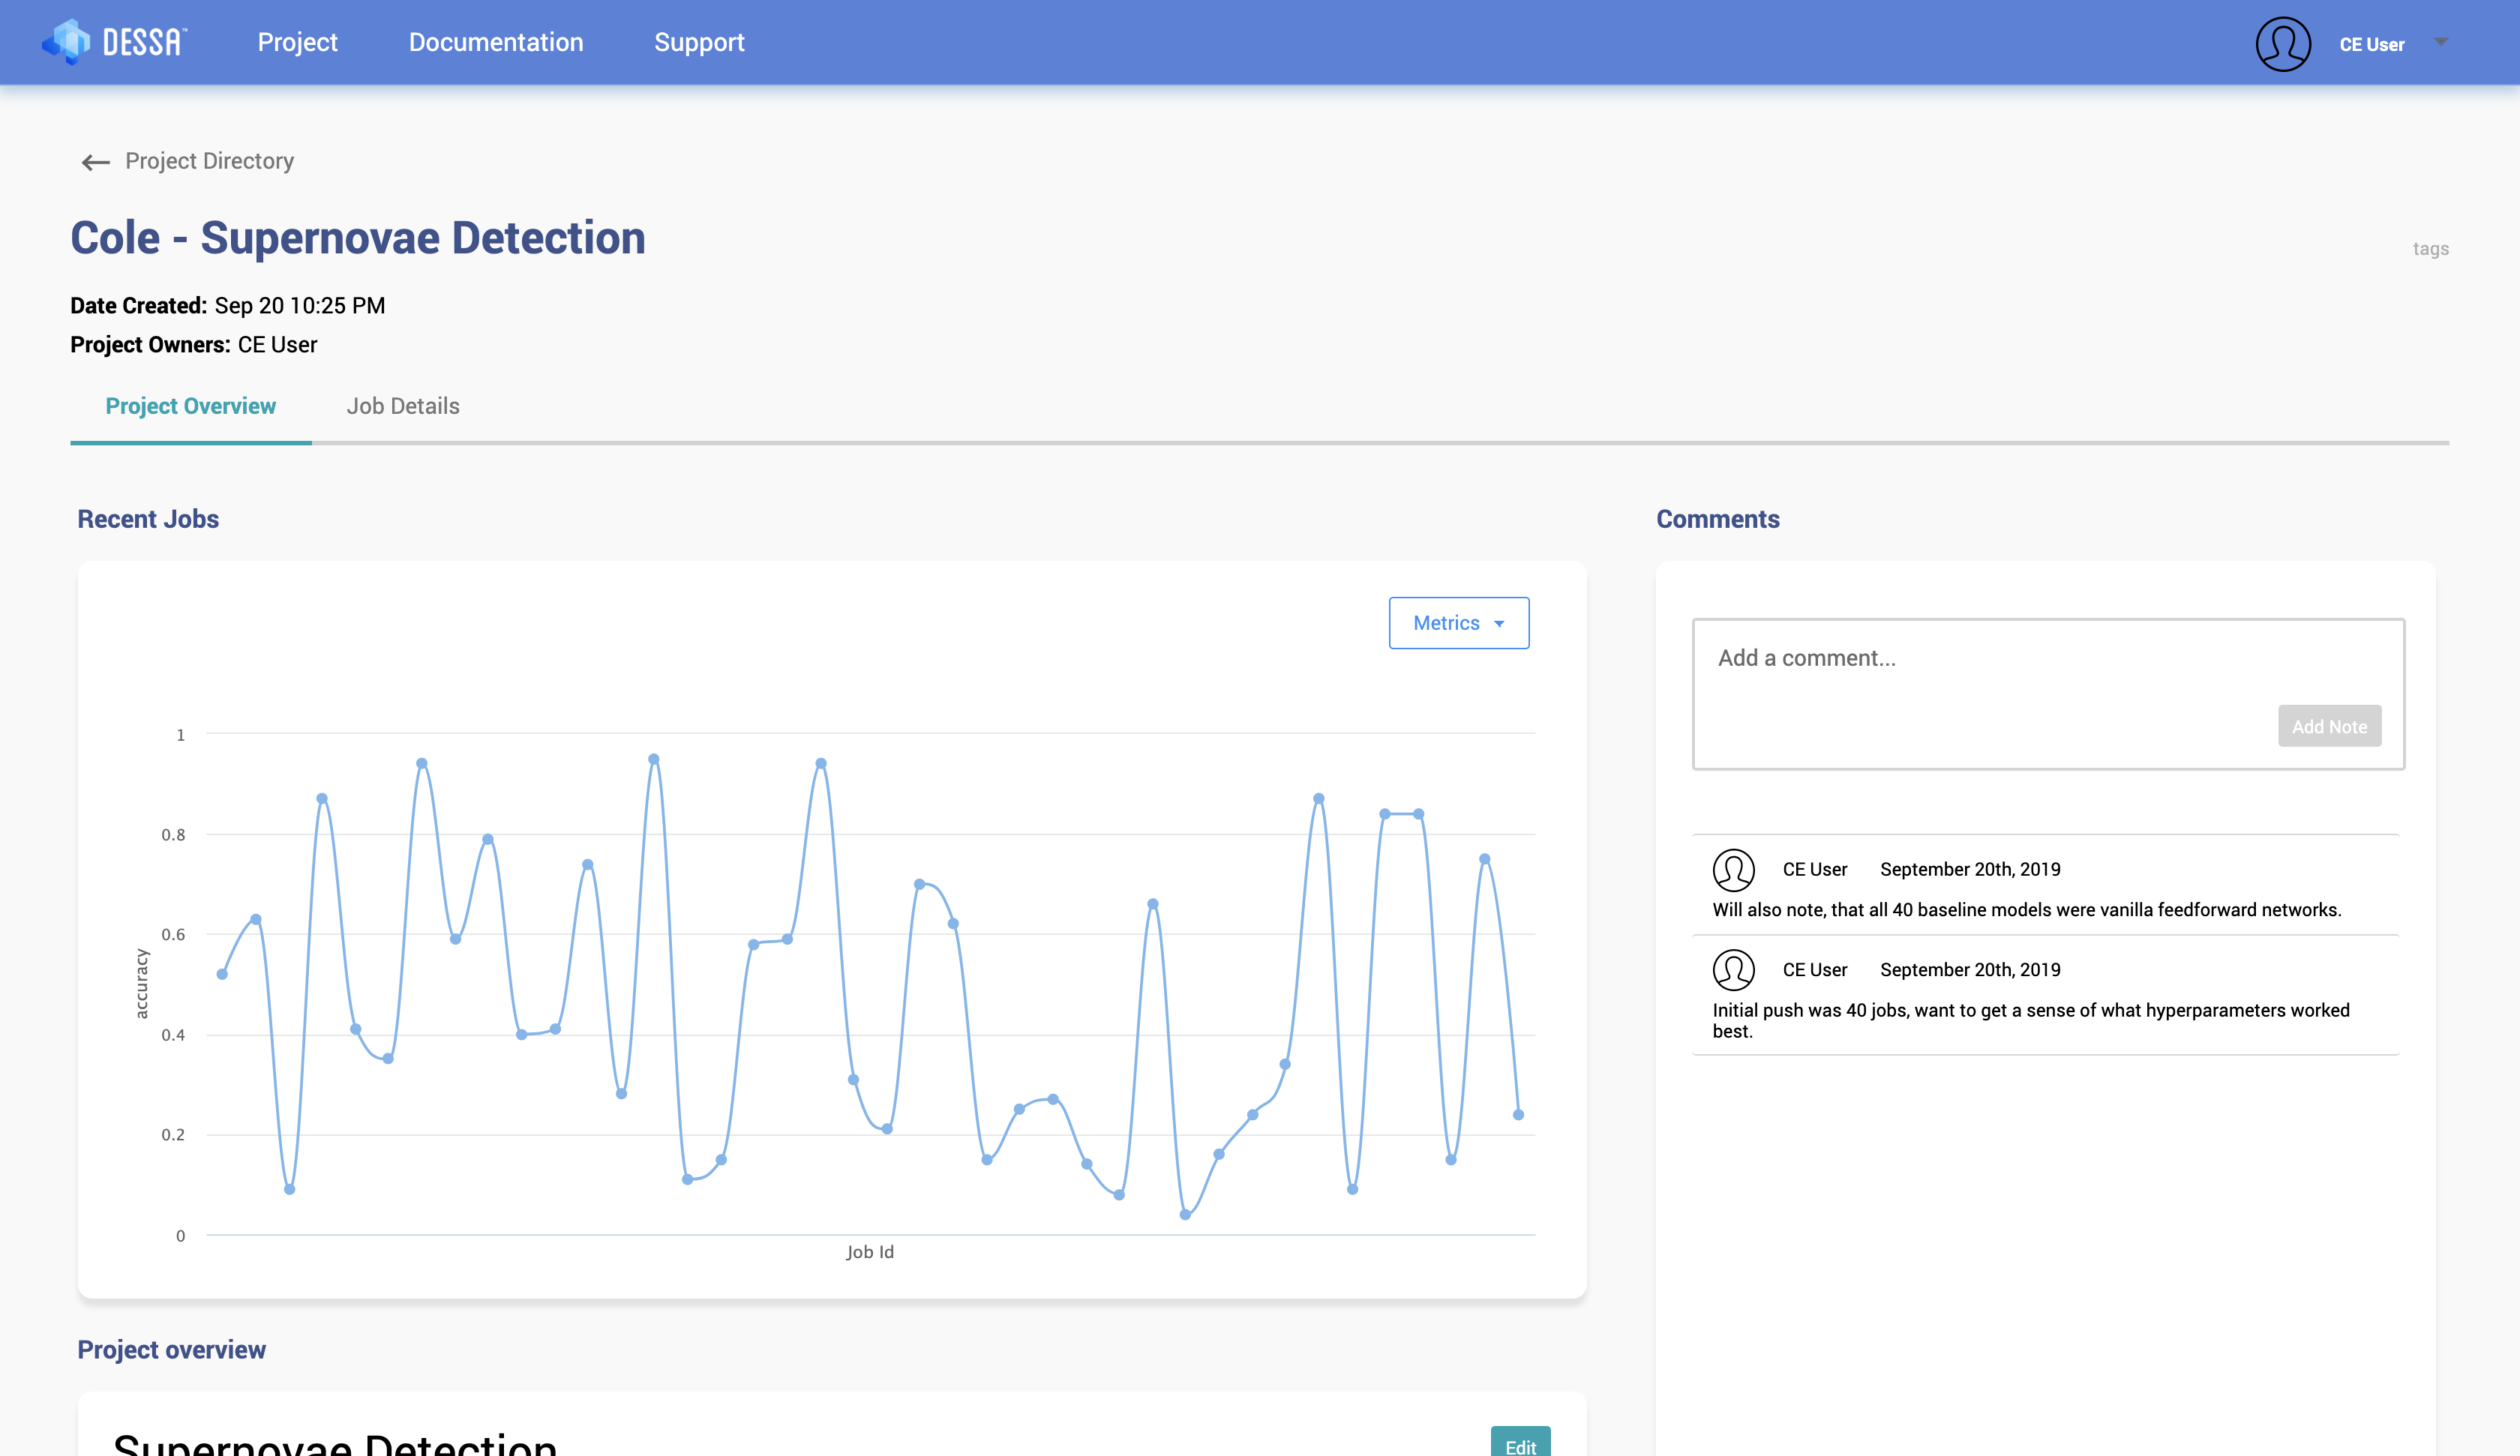Click the Documentation menu item
Image resolution: width=2520 pixels, height=1456 pixels.
496,41
